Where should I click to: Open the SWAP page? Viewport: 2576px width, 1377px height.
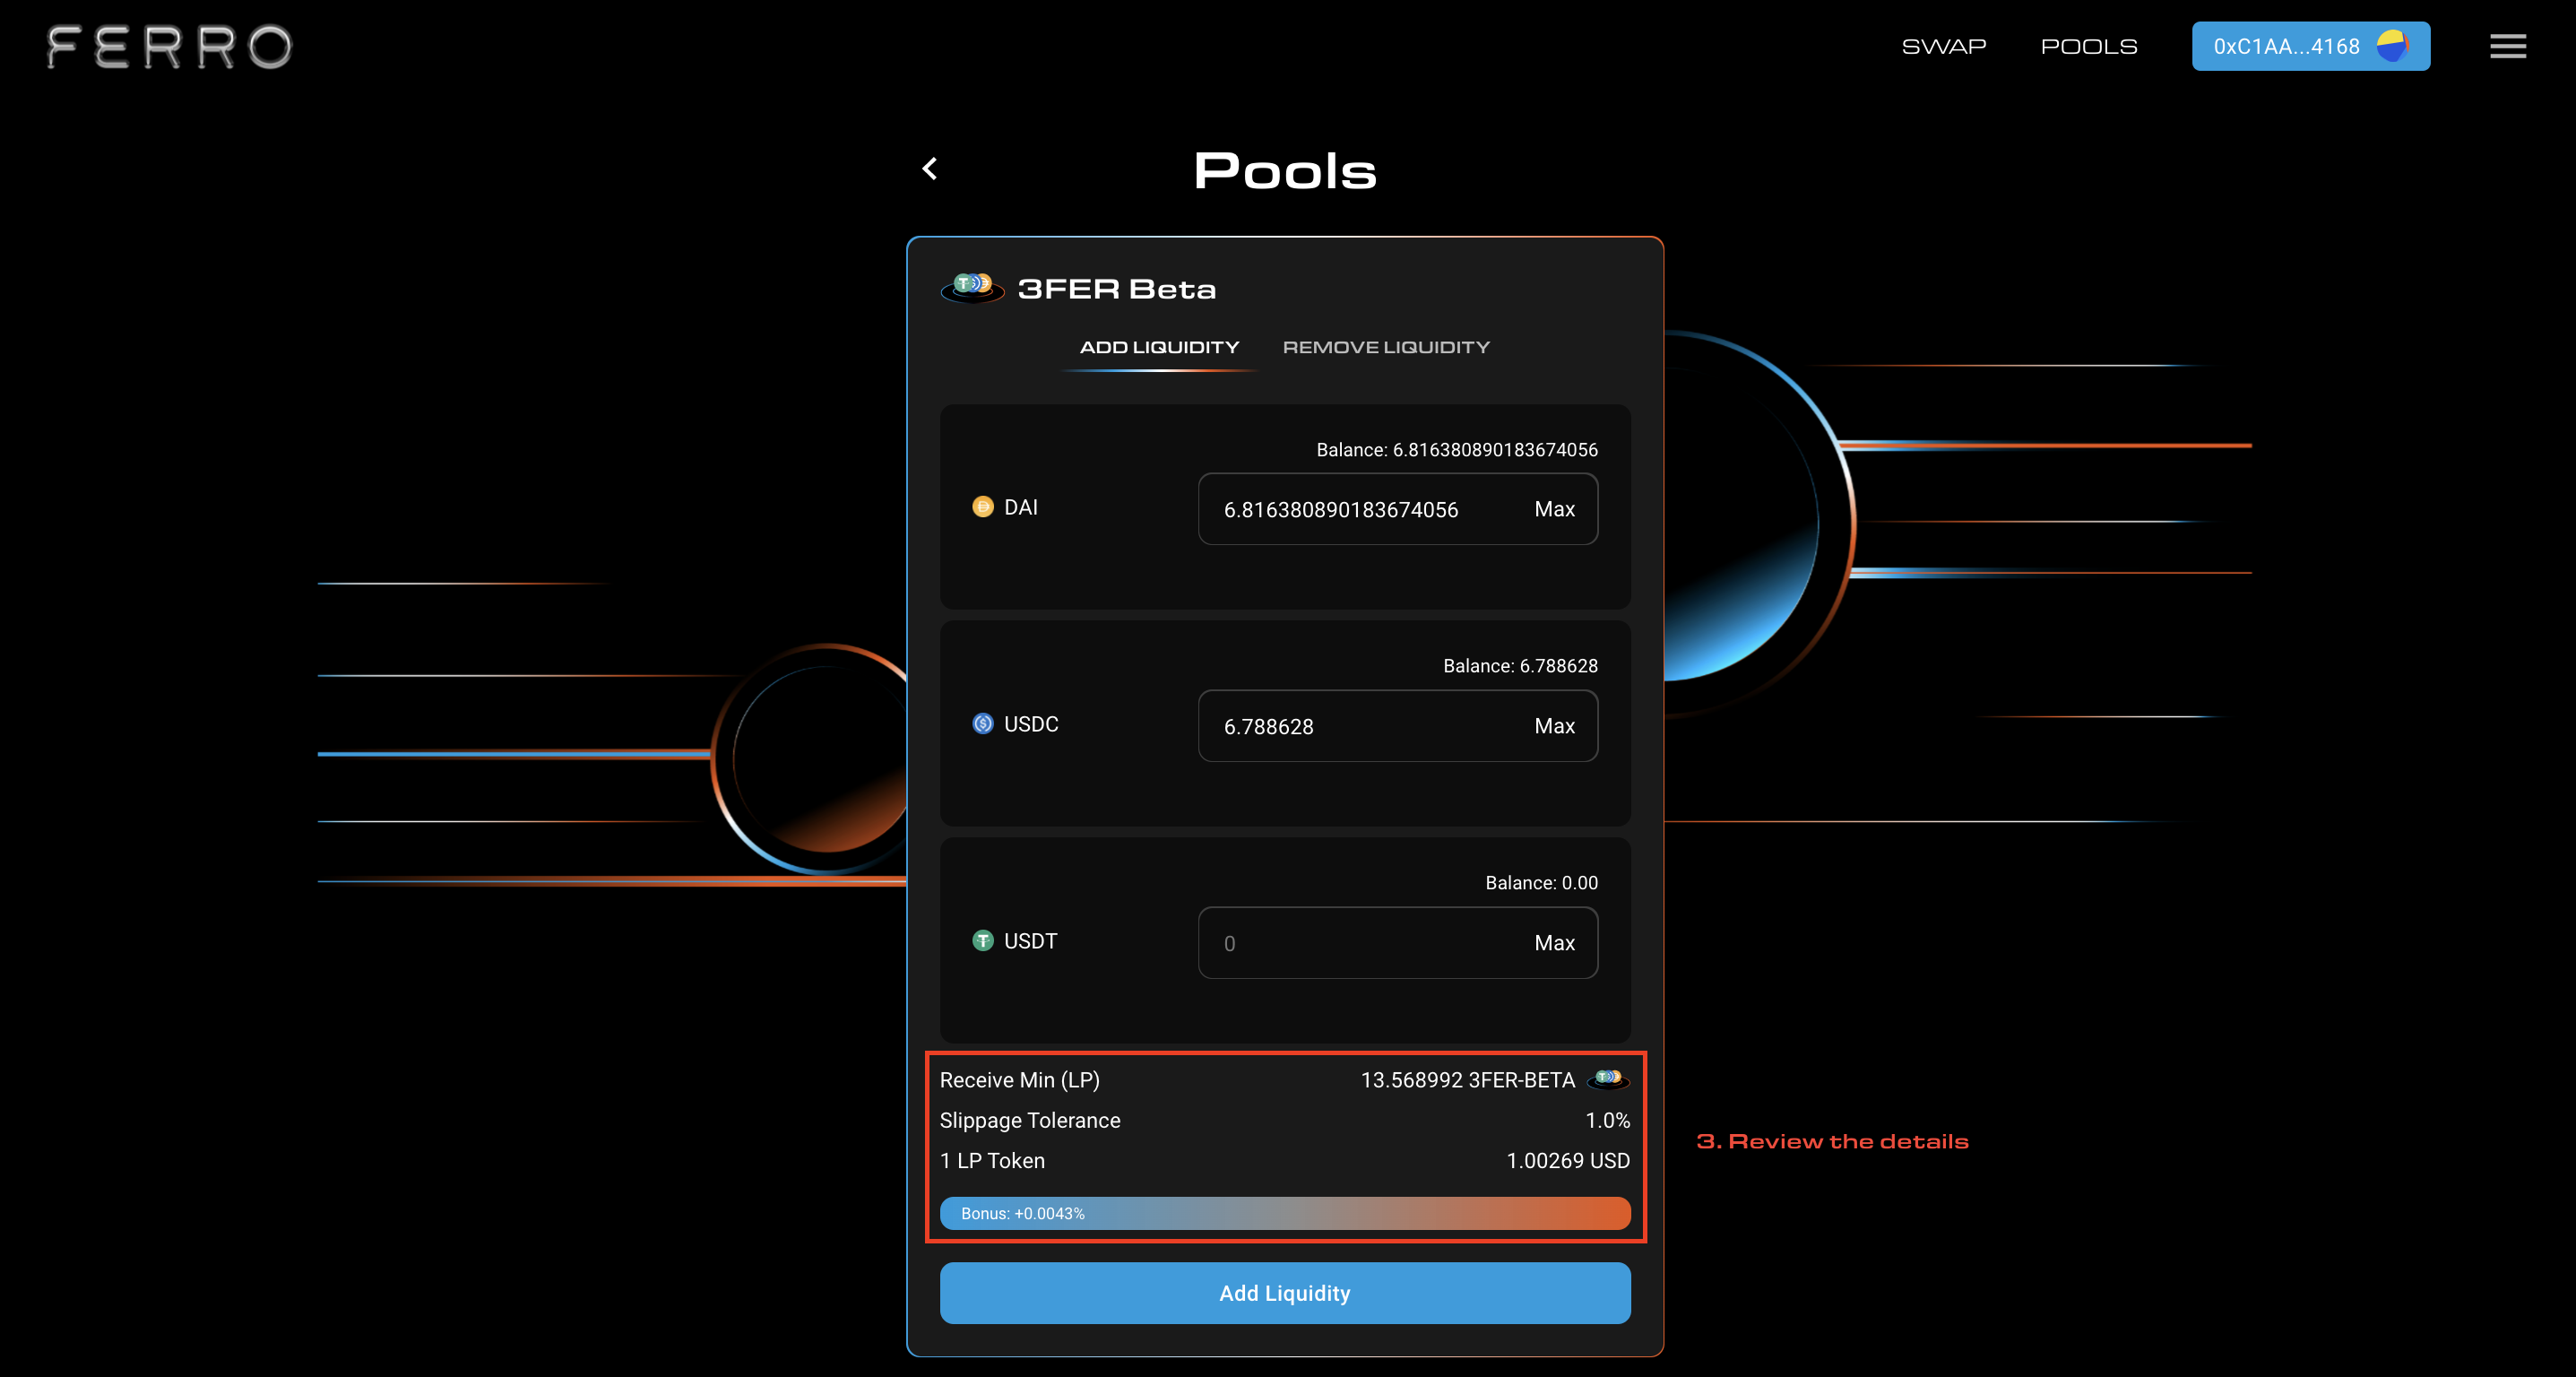point(1943,46)
